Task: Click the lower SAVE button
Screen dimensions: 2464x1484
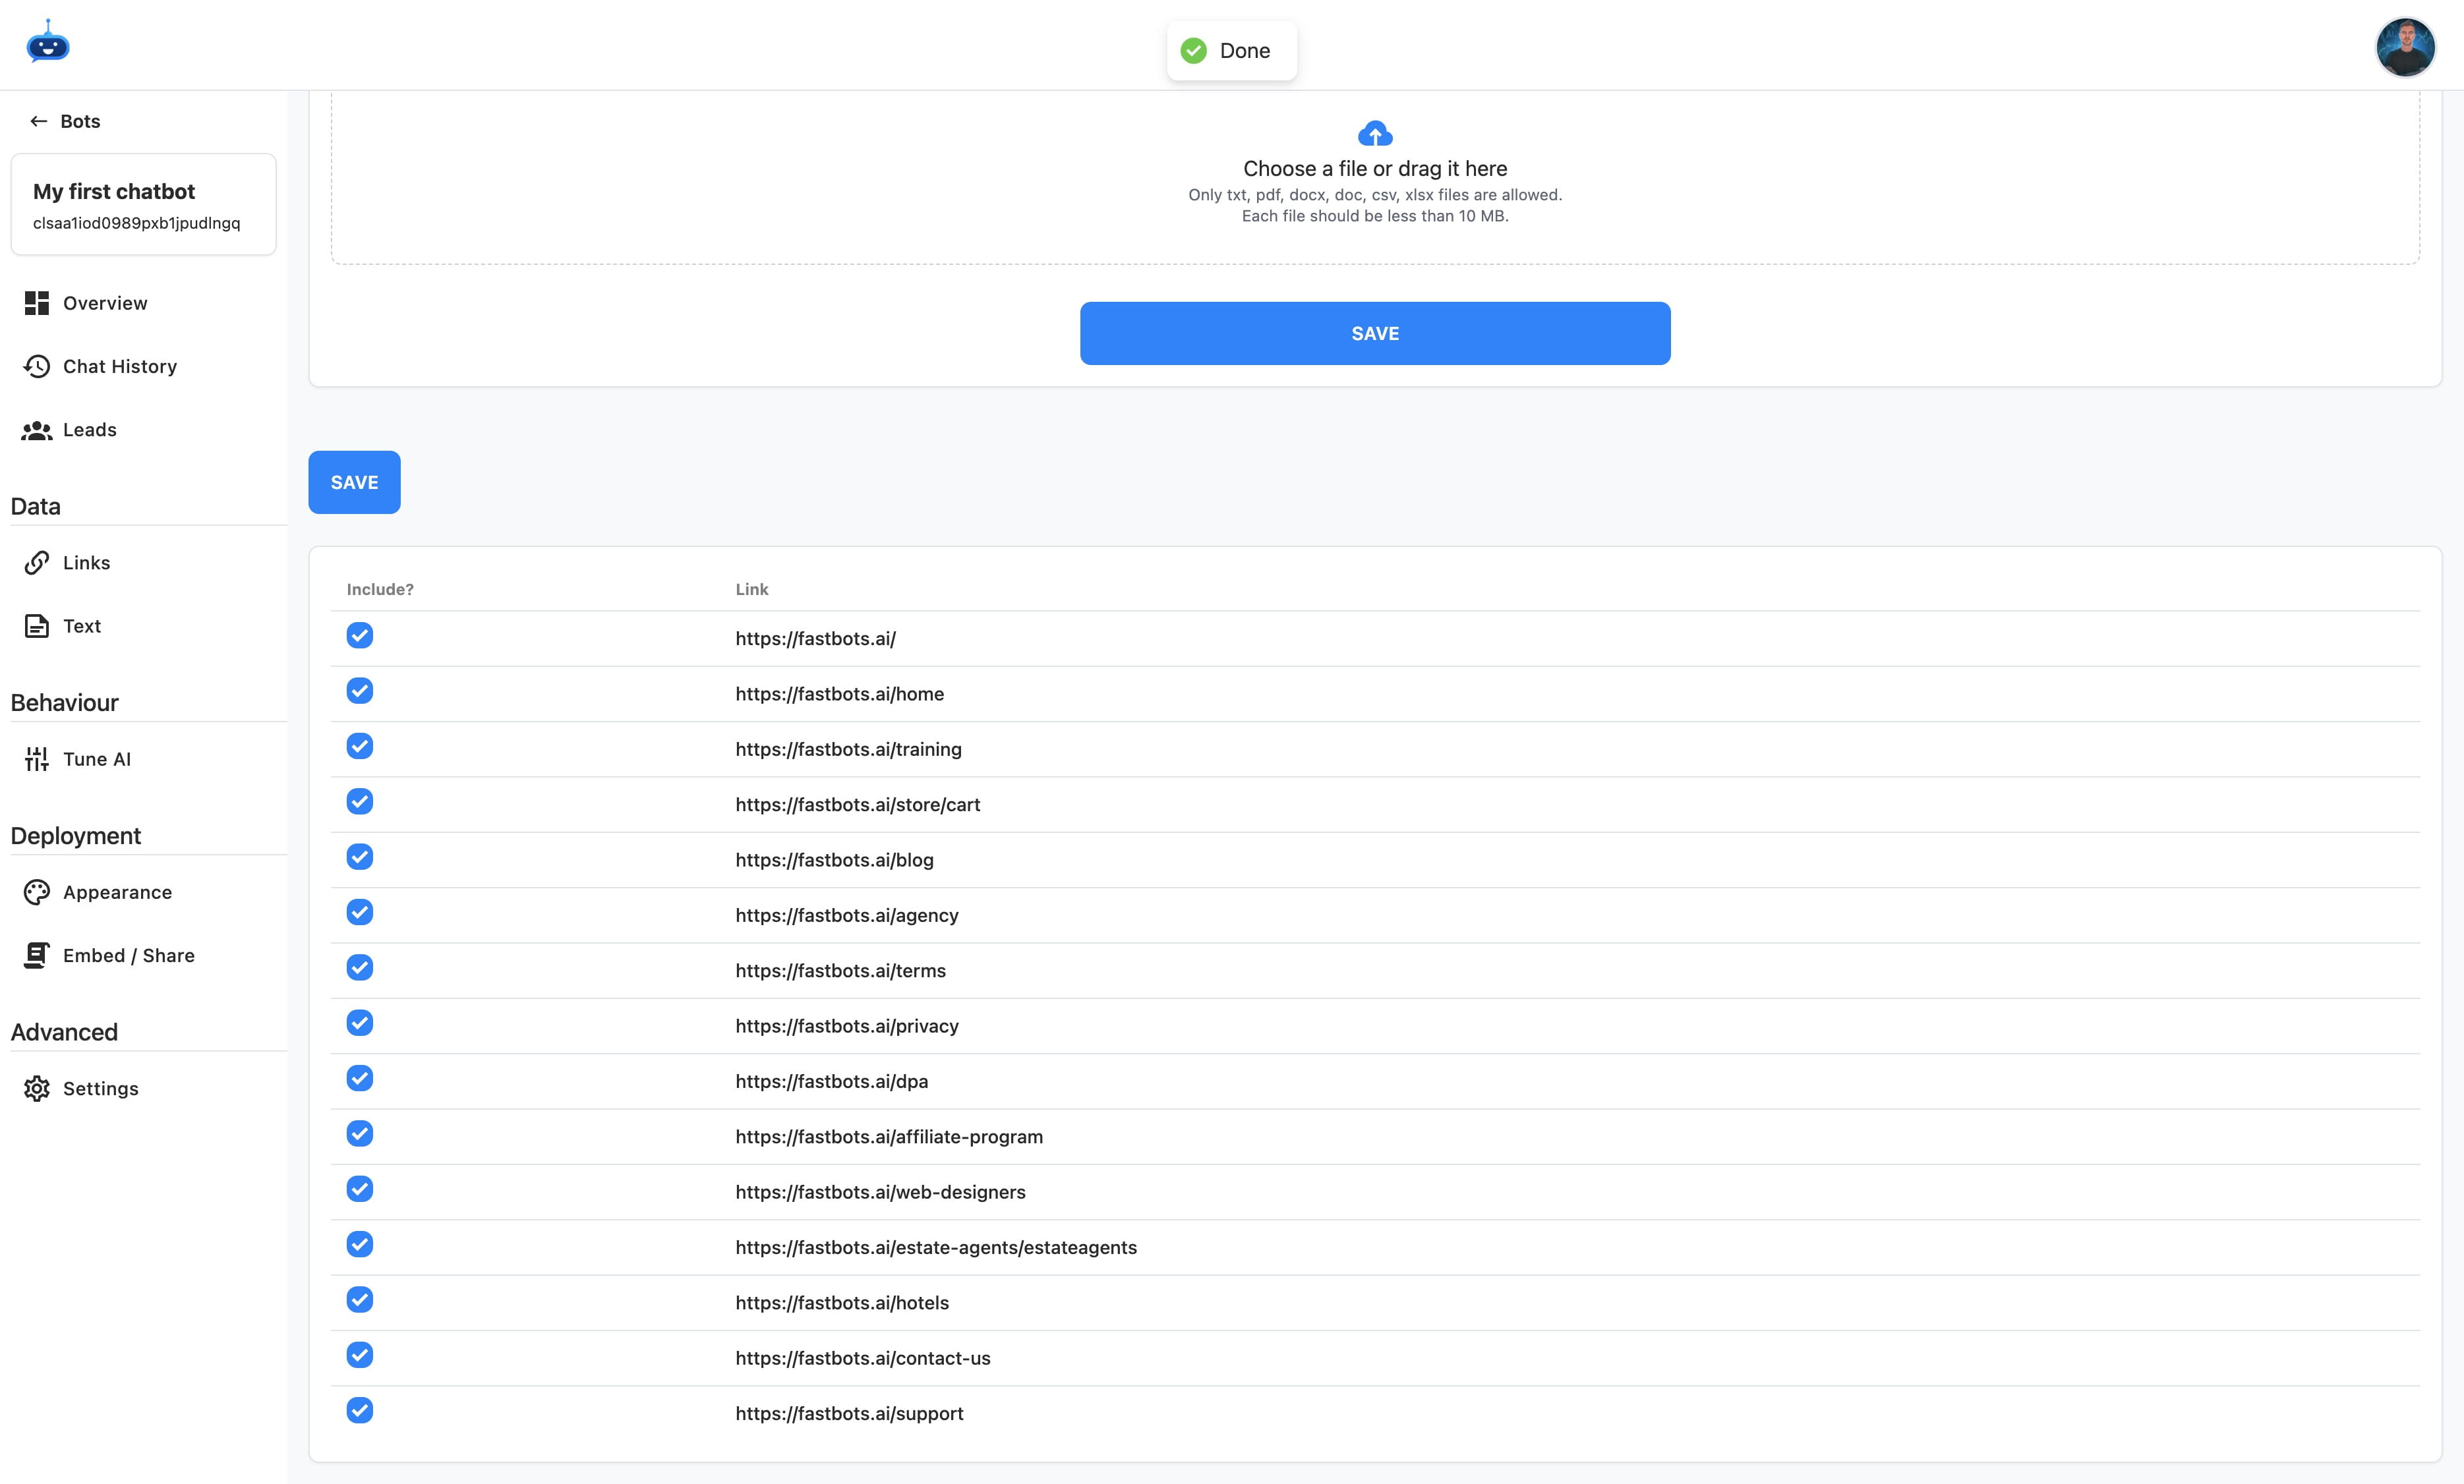Action: (354, 481)
